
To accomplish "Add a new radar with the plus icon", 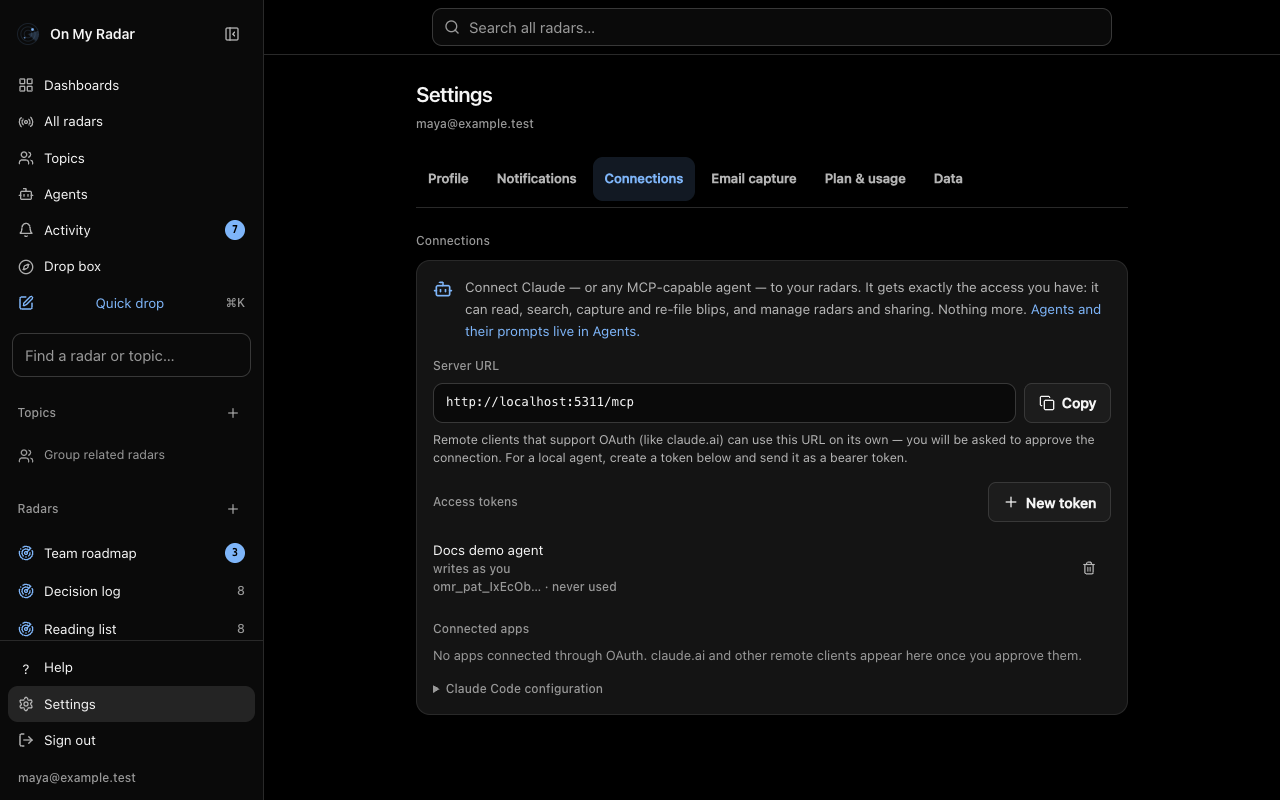I will (233, 509).
